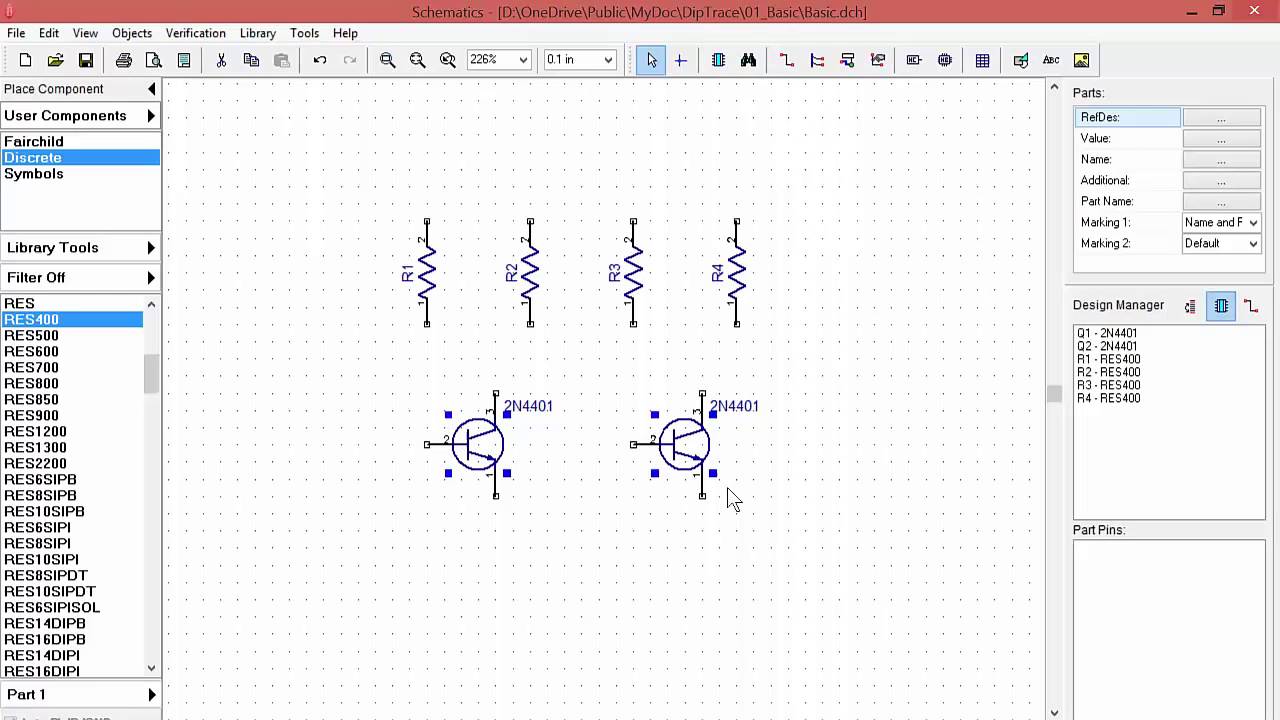Insert a table into the schematic

(982, 60)
